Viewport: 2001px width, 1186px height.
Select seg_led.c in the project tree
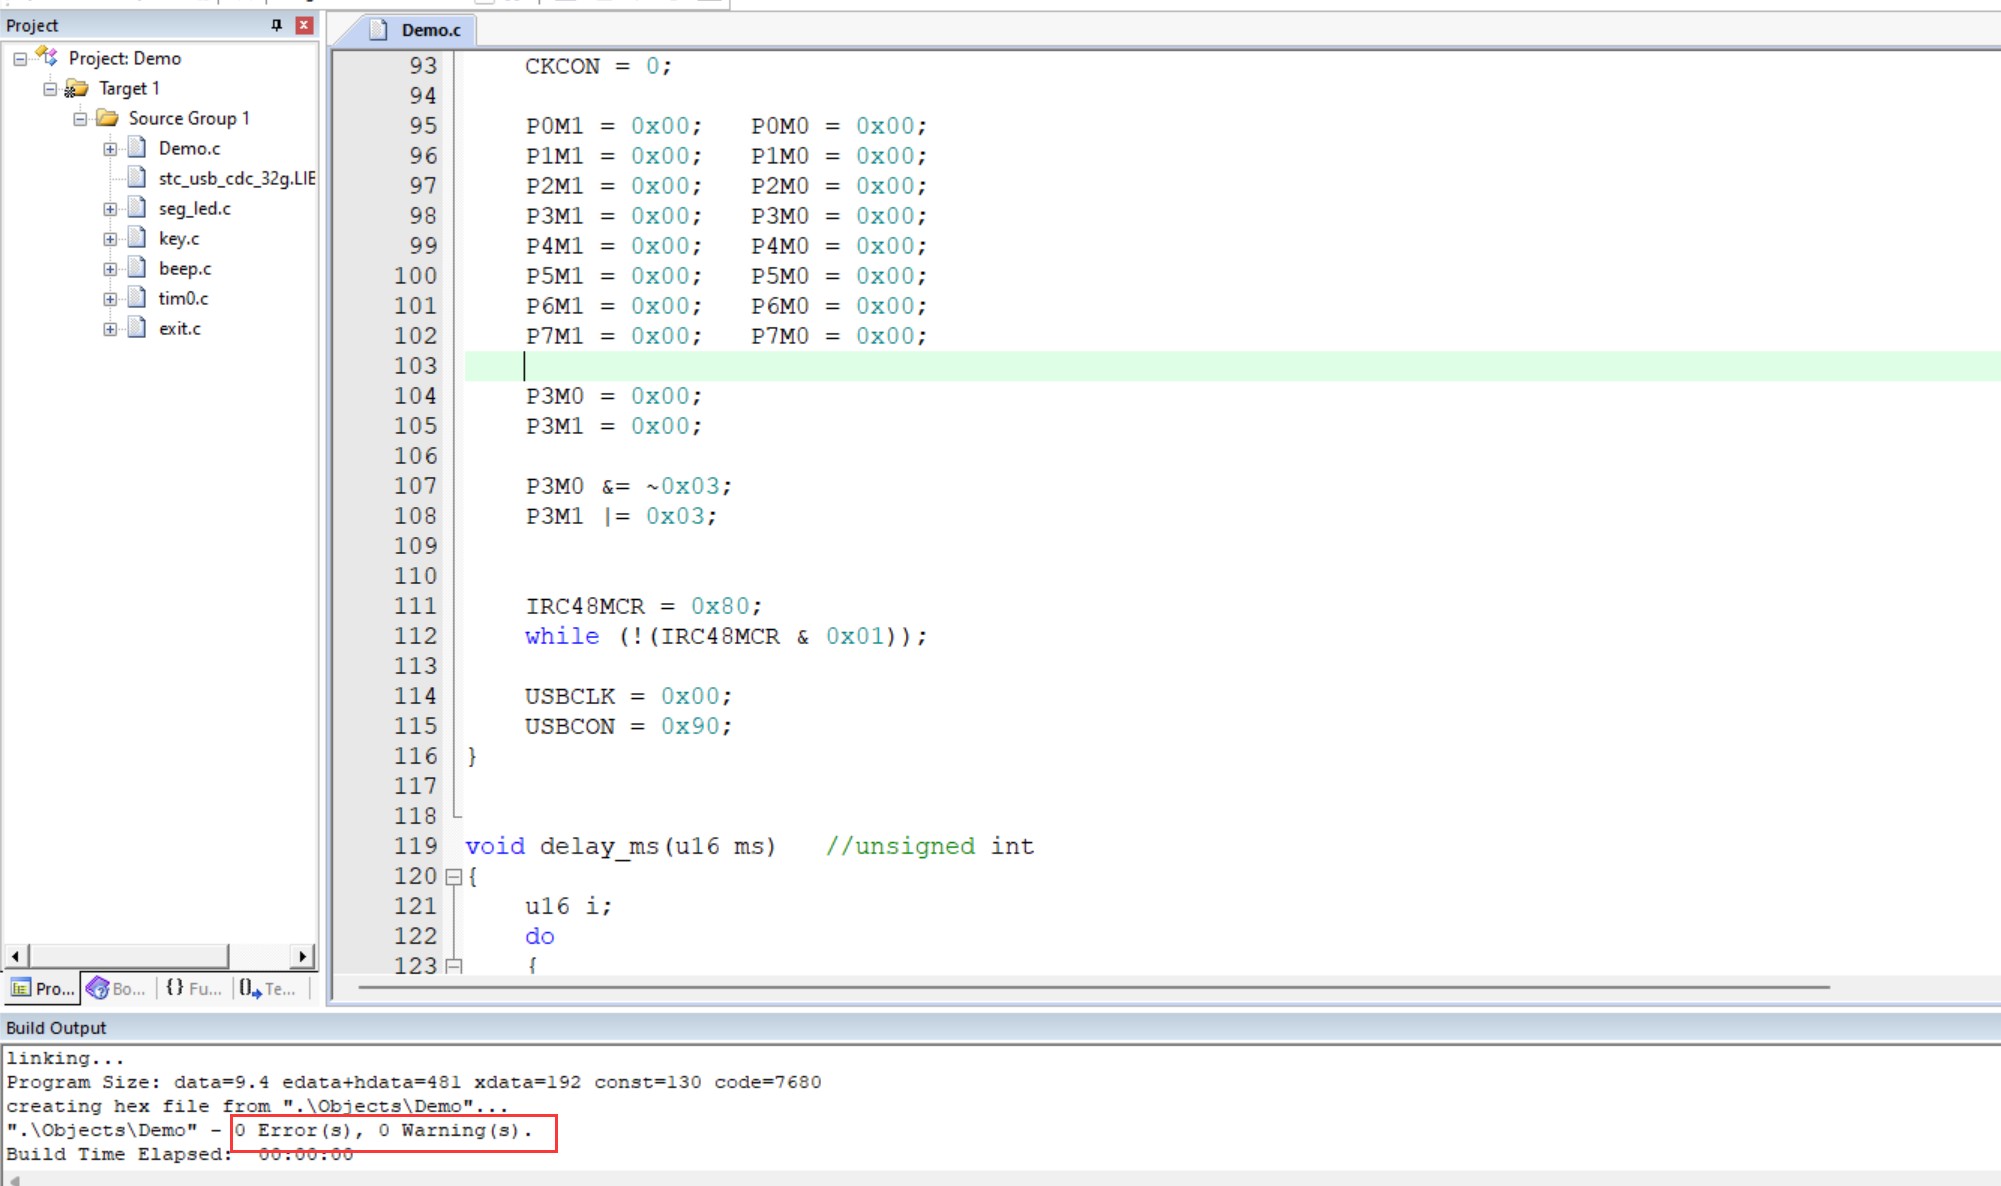tap(194, 208)
